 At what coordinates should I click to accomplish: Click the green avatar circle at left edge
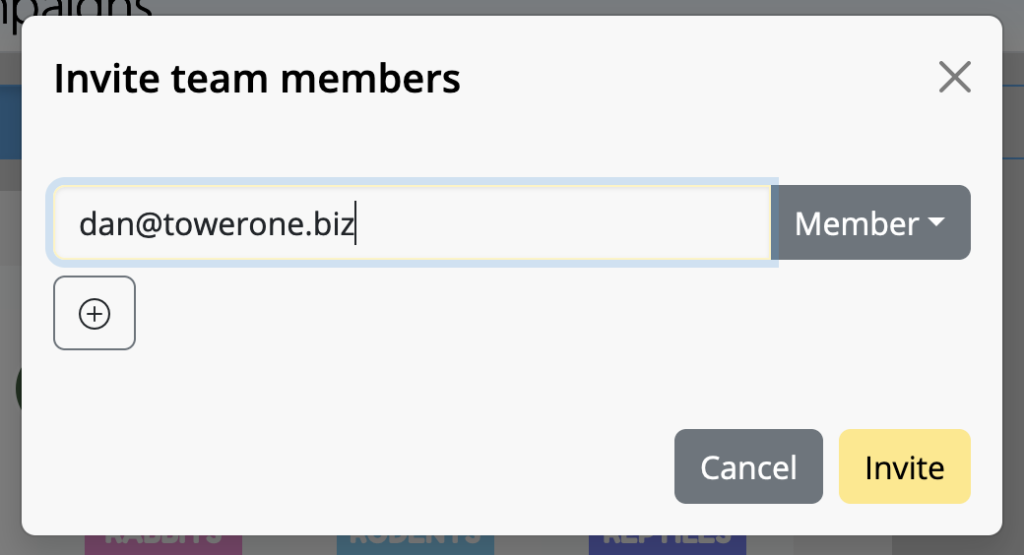tap(18, 389)
